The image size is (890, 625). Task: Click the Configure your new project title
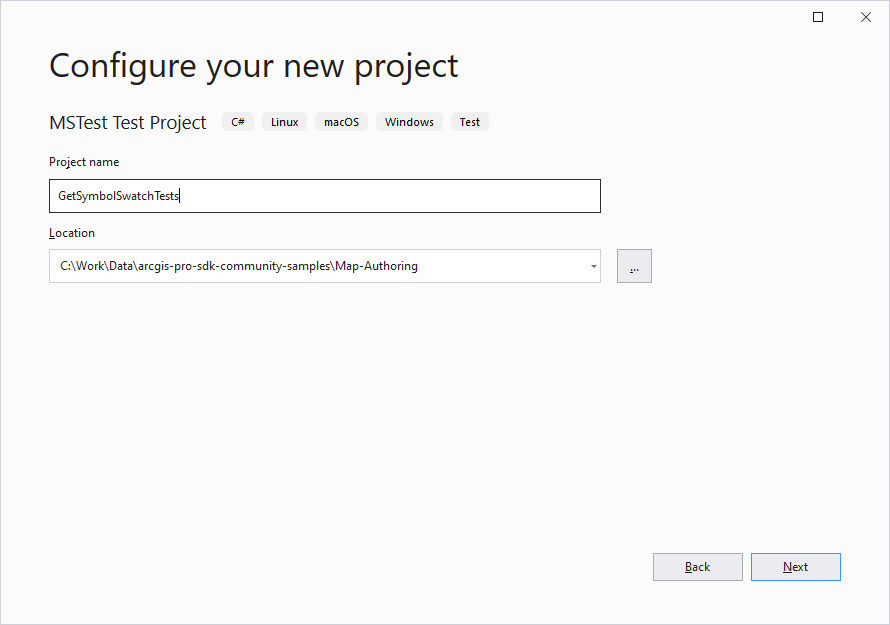pos(253,65)
